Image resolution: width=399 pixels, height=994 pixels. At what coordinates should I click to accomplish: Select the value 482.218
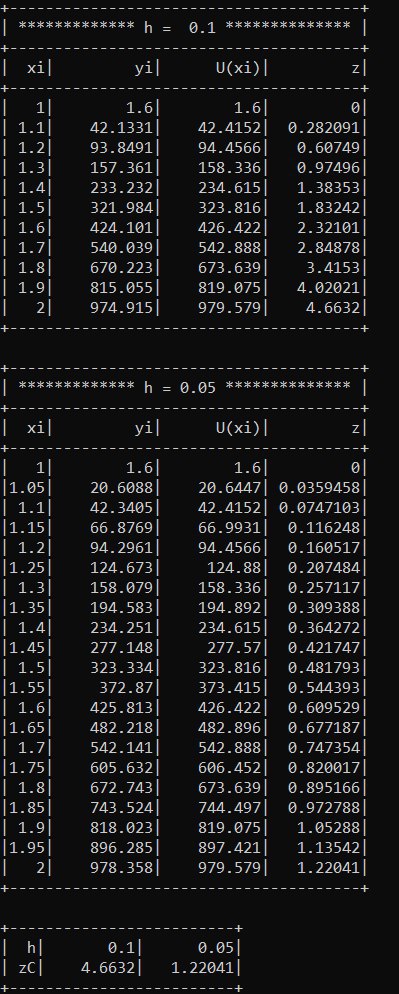(122, 728)
